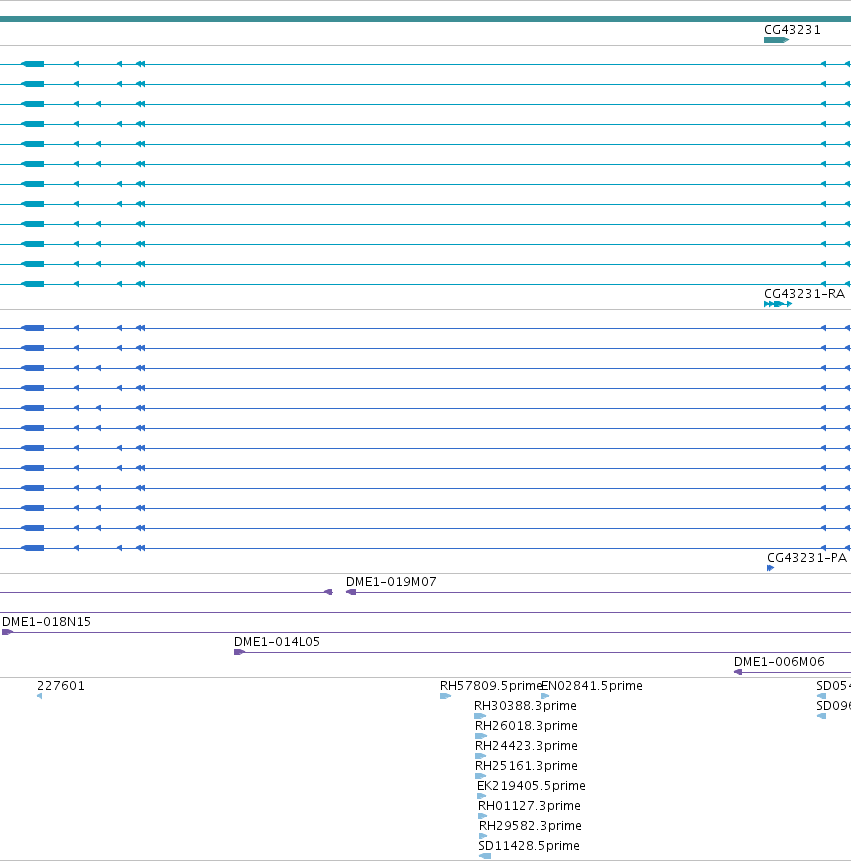This screenshot has width=851, height=861.
Task: Click the CG43231-PA protein glyph
Action: coord(770,568)
